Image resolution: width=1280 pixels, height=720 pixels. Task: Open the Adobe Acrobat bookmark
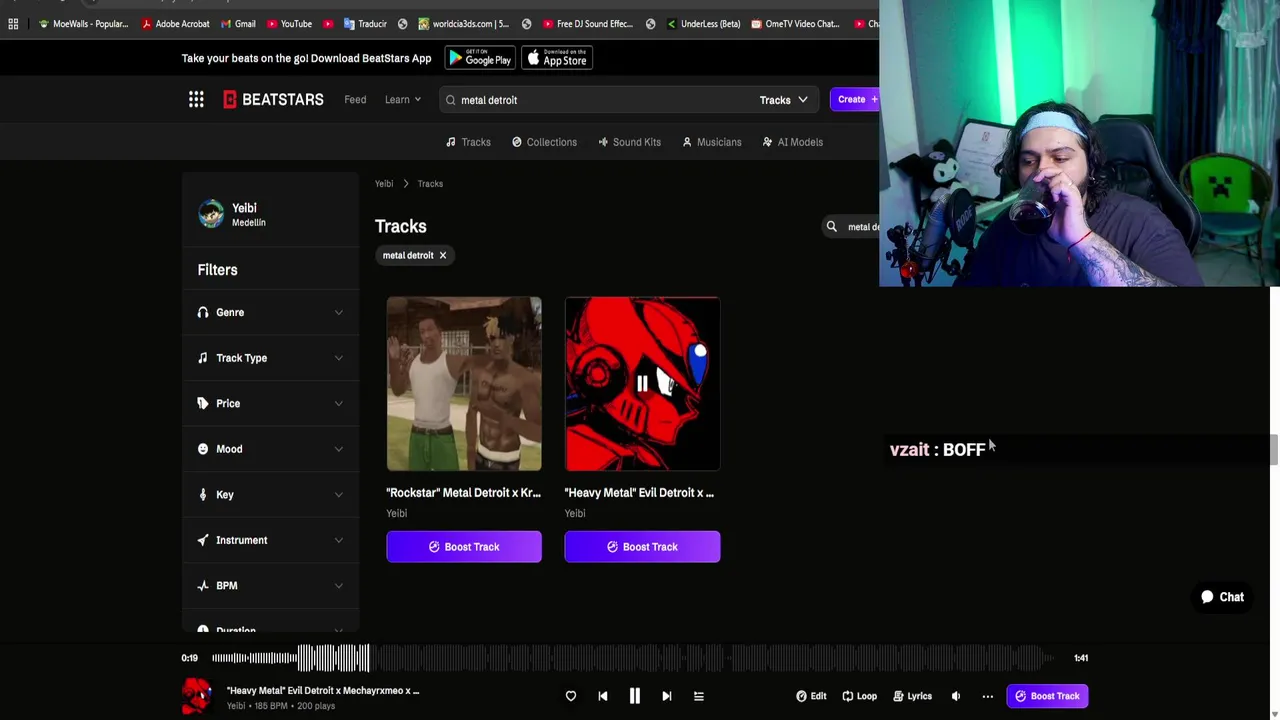pyautogui.click(x=175, y=24)
